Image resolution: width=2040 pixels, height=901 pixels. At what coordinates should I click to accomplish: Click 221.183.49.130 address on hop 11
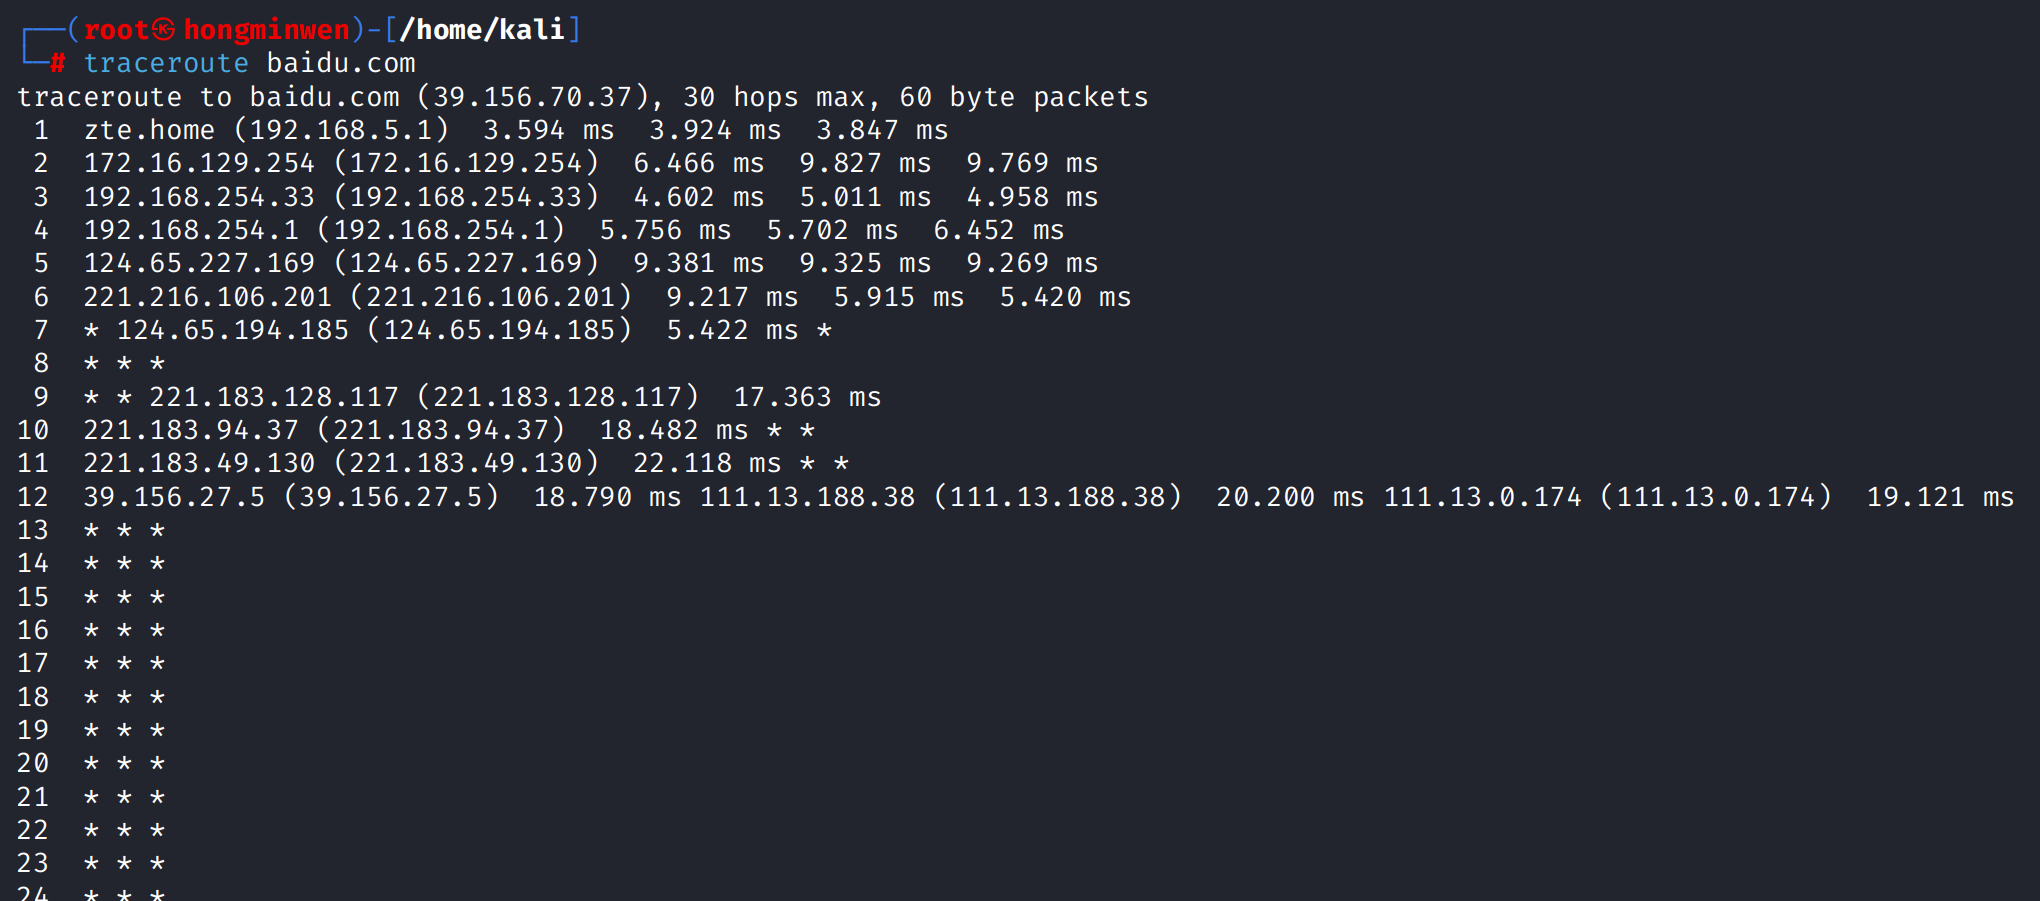pyautogui.click(x=199, y=463)
